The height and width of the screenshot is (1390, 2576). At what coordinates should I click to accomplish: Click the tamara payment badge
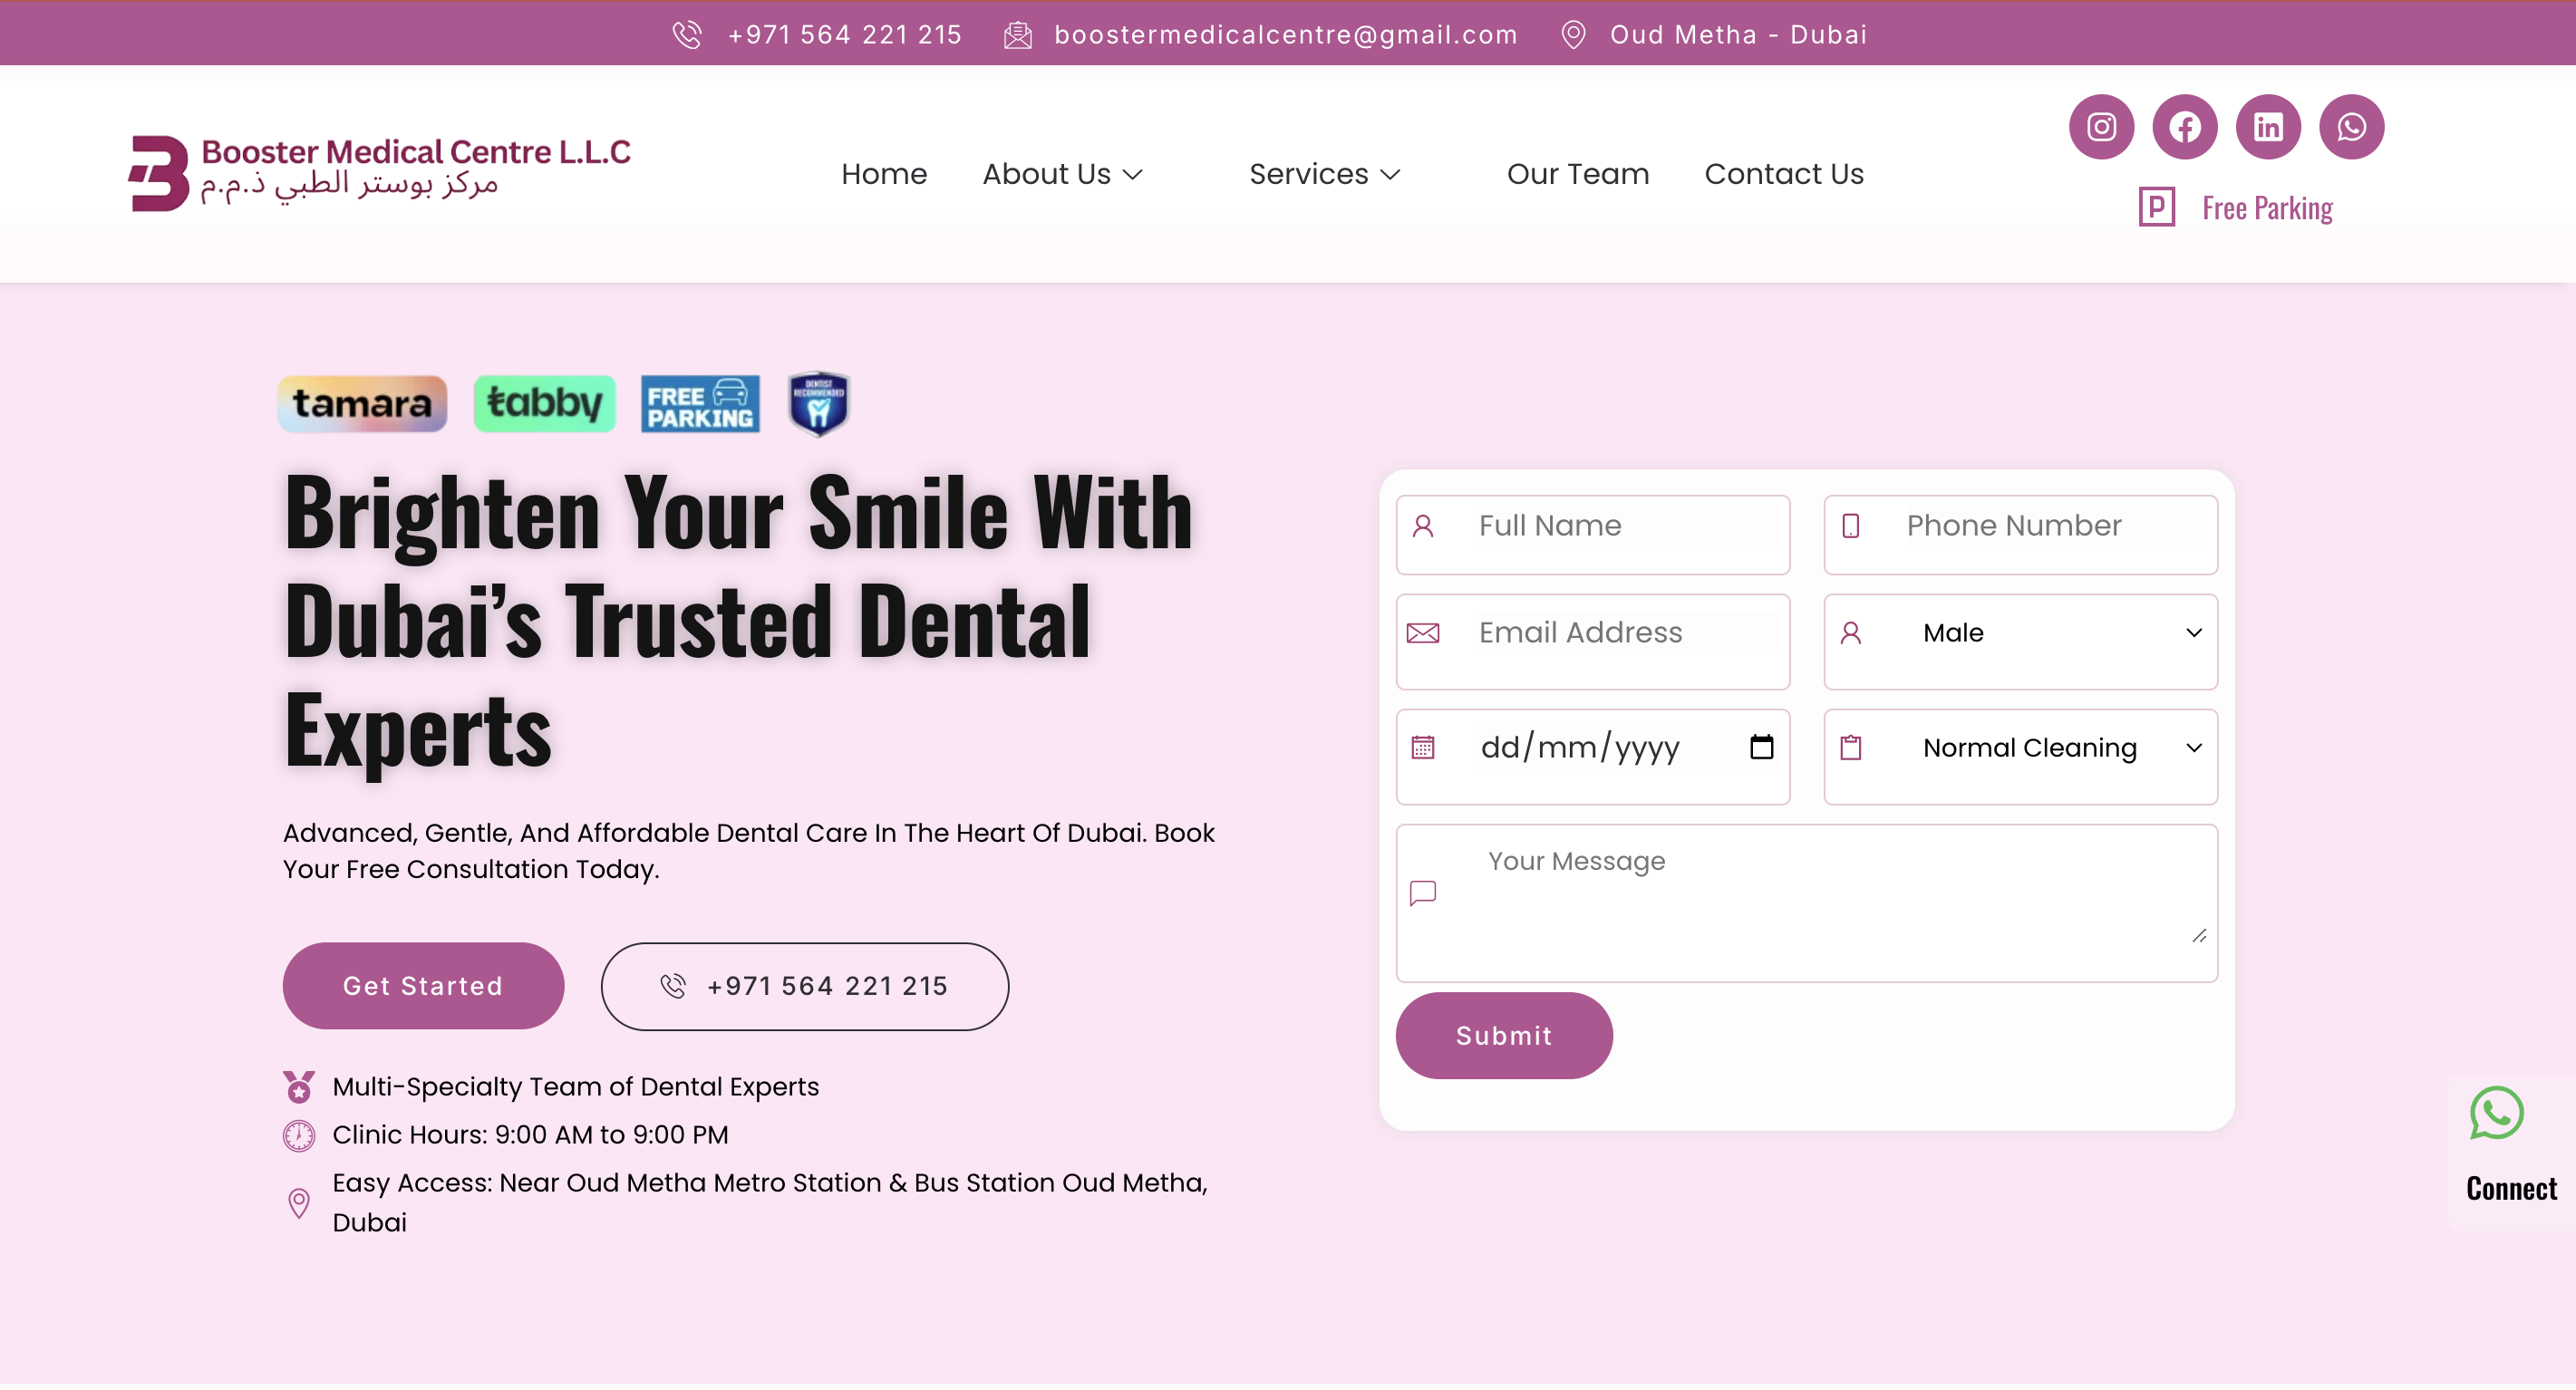[x=362, y=404]
